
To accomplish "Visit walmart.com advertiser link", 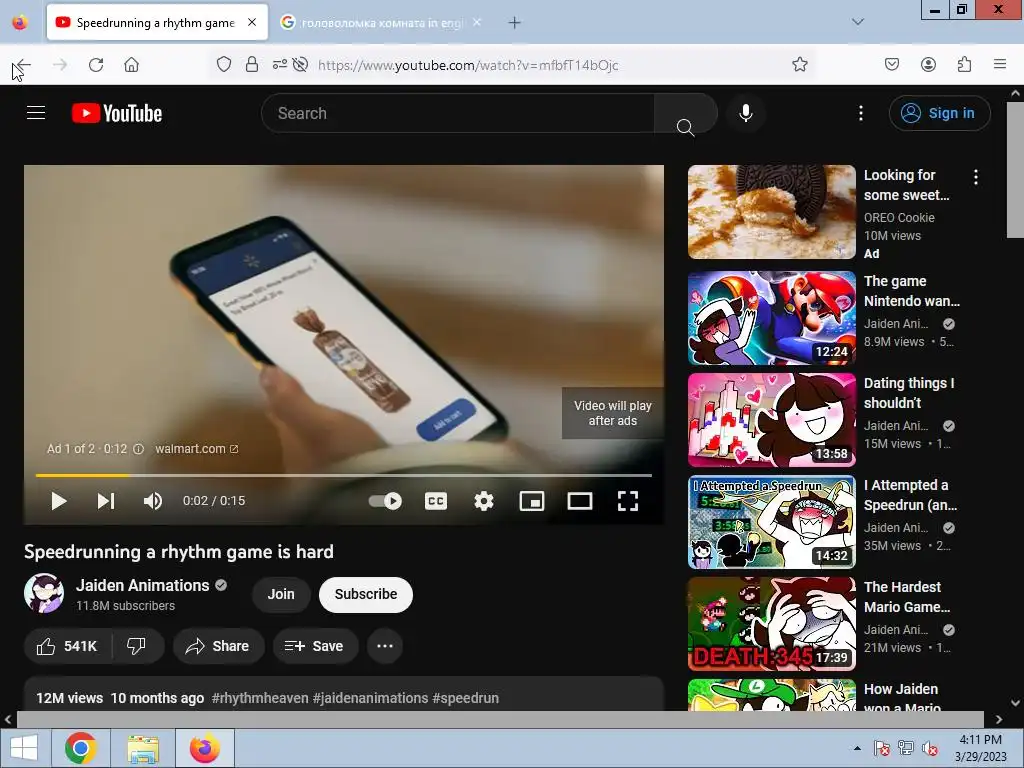I will (196, 449).
